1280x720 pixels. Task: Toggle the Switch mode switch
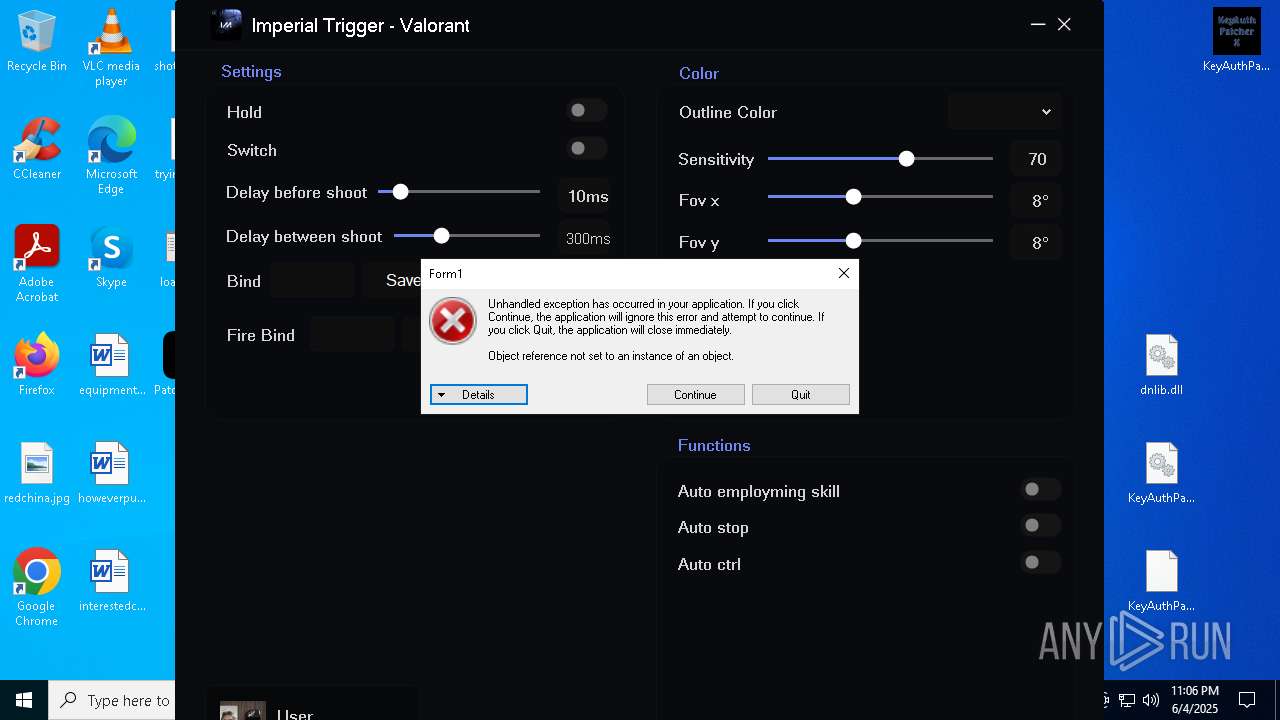586,149
